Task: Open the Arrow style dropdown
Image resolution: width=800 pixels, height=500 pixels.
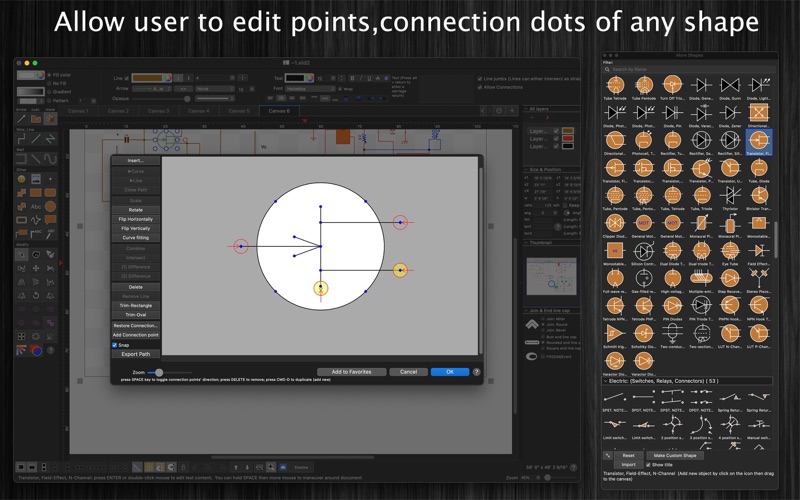Action: 152,89
